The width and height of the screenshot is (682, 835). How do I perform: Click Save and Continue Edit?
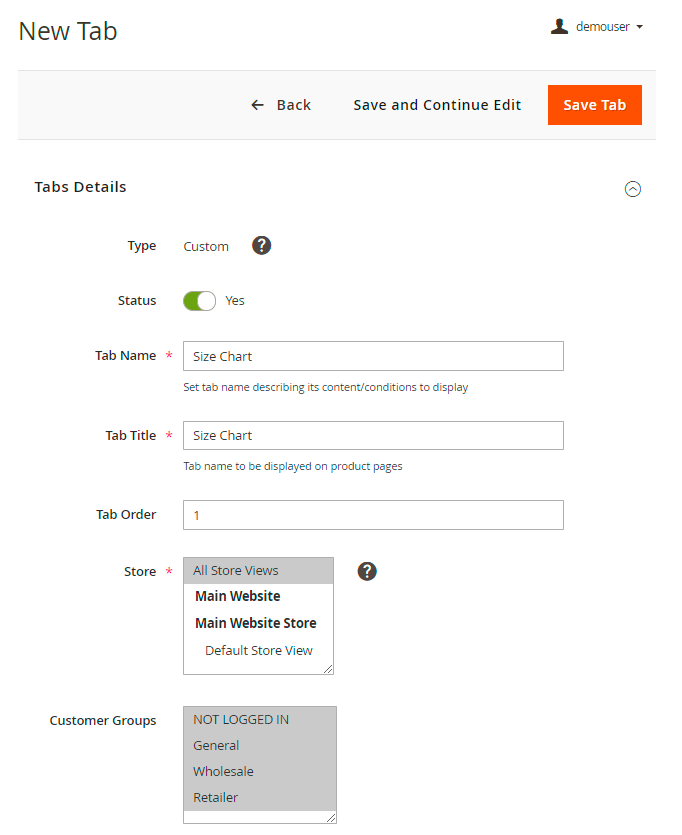click(437, 105)
